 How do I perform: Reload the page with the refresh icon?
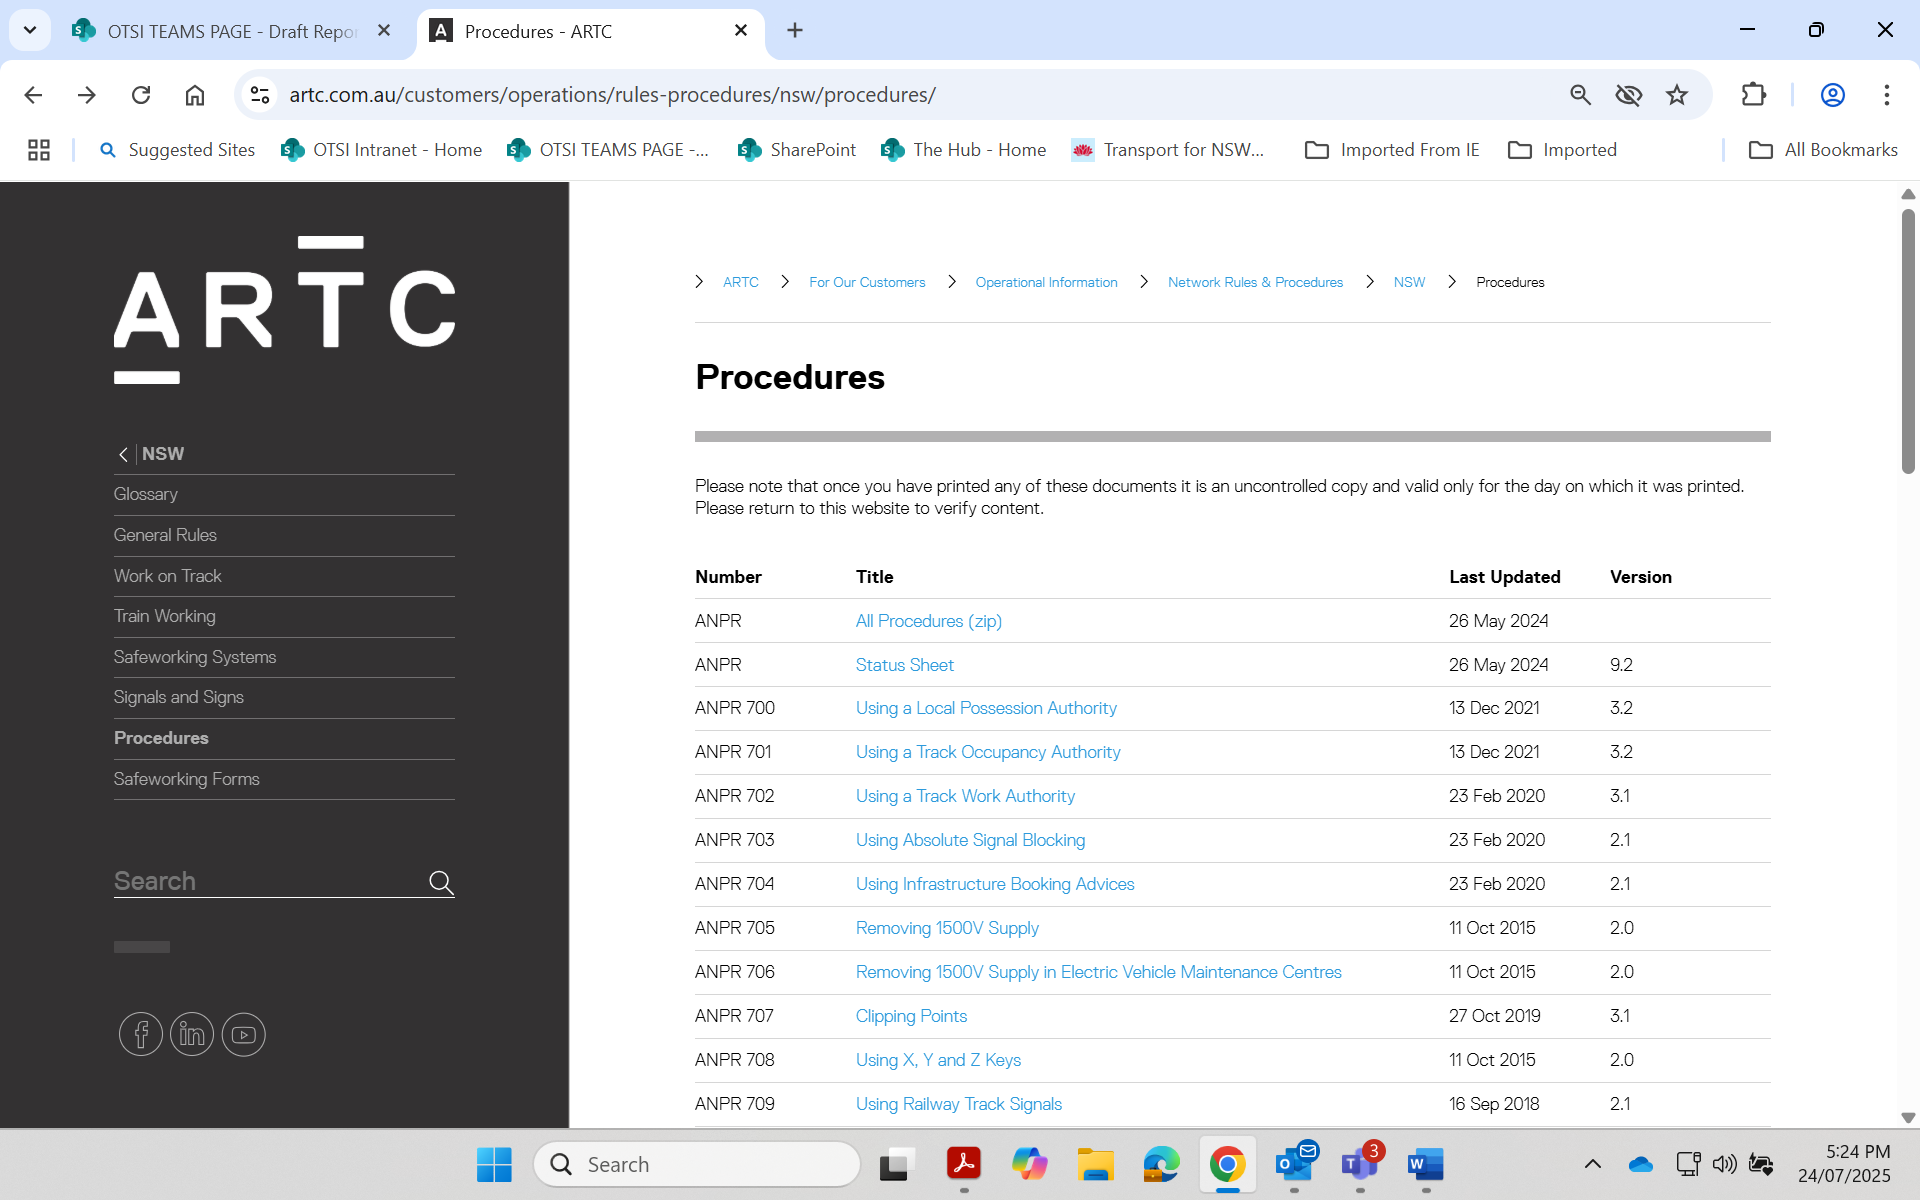[141, 95]
